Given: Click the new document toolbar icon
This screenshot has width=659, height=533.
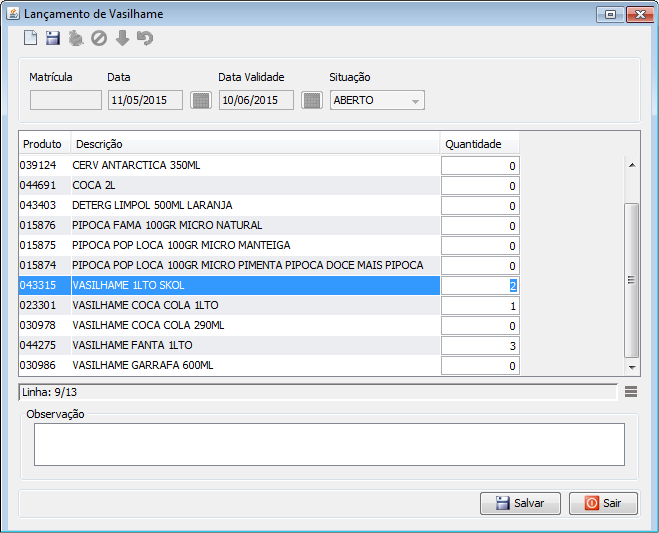Looking at the screenshot, I should click(x=30, y=38).
